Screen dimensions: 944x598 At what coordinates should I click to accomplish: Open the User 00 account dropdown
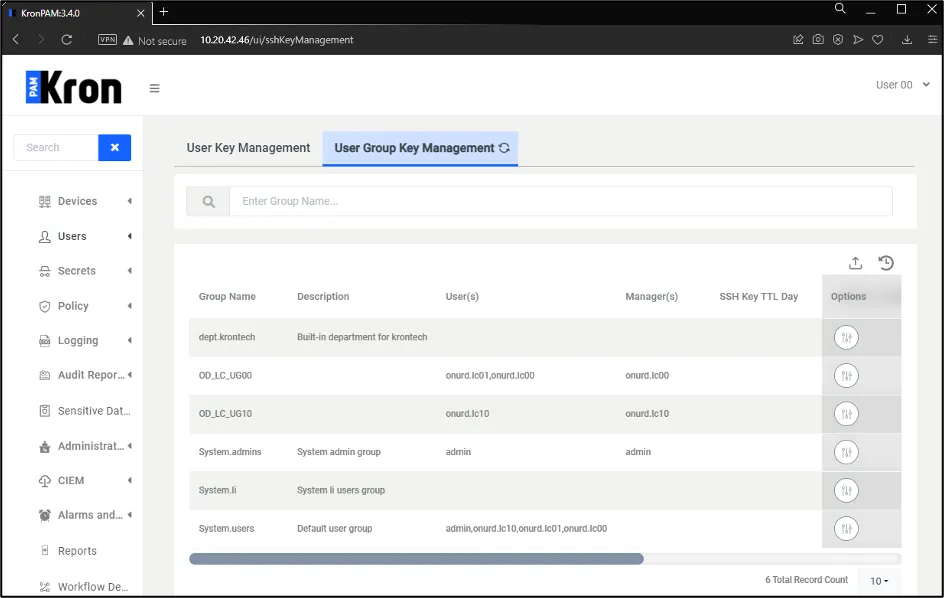pos(902,85)
